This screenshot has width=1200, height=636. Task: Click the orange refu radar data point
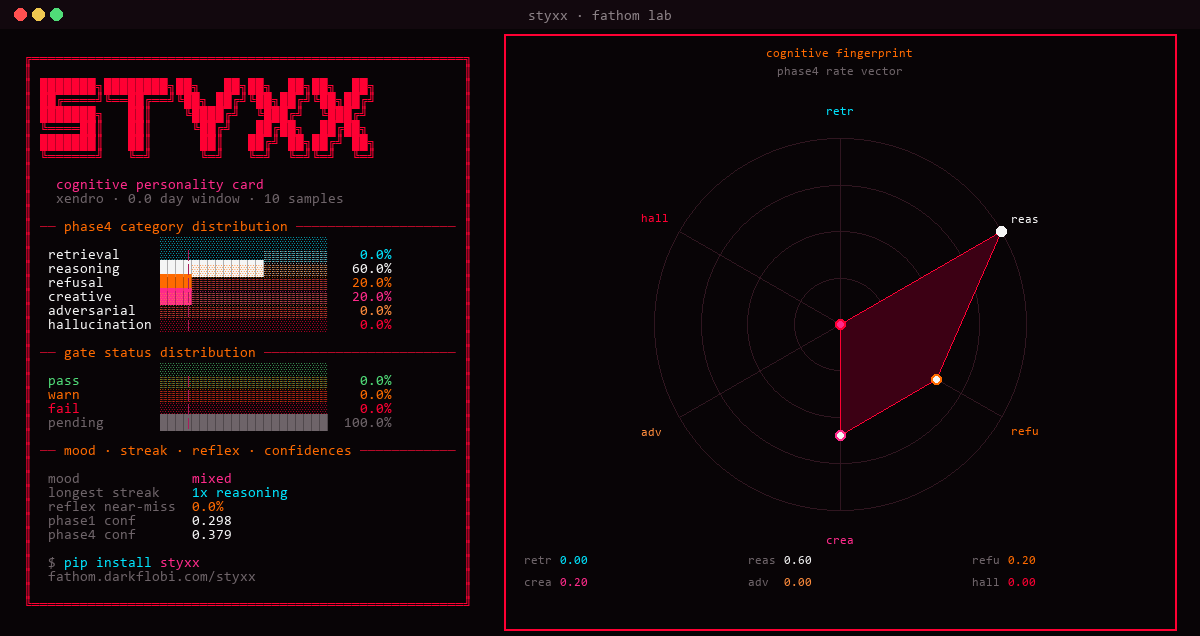936,379
